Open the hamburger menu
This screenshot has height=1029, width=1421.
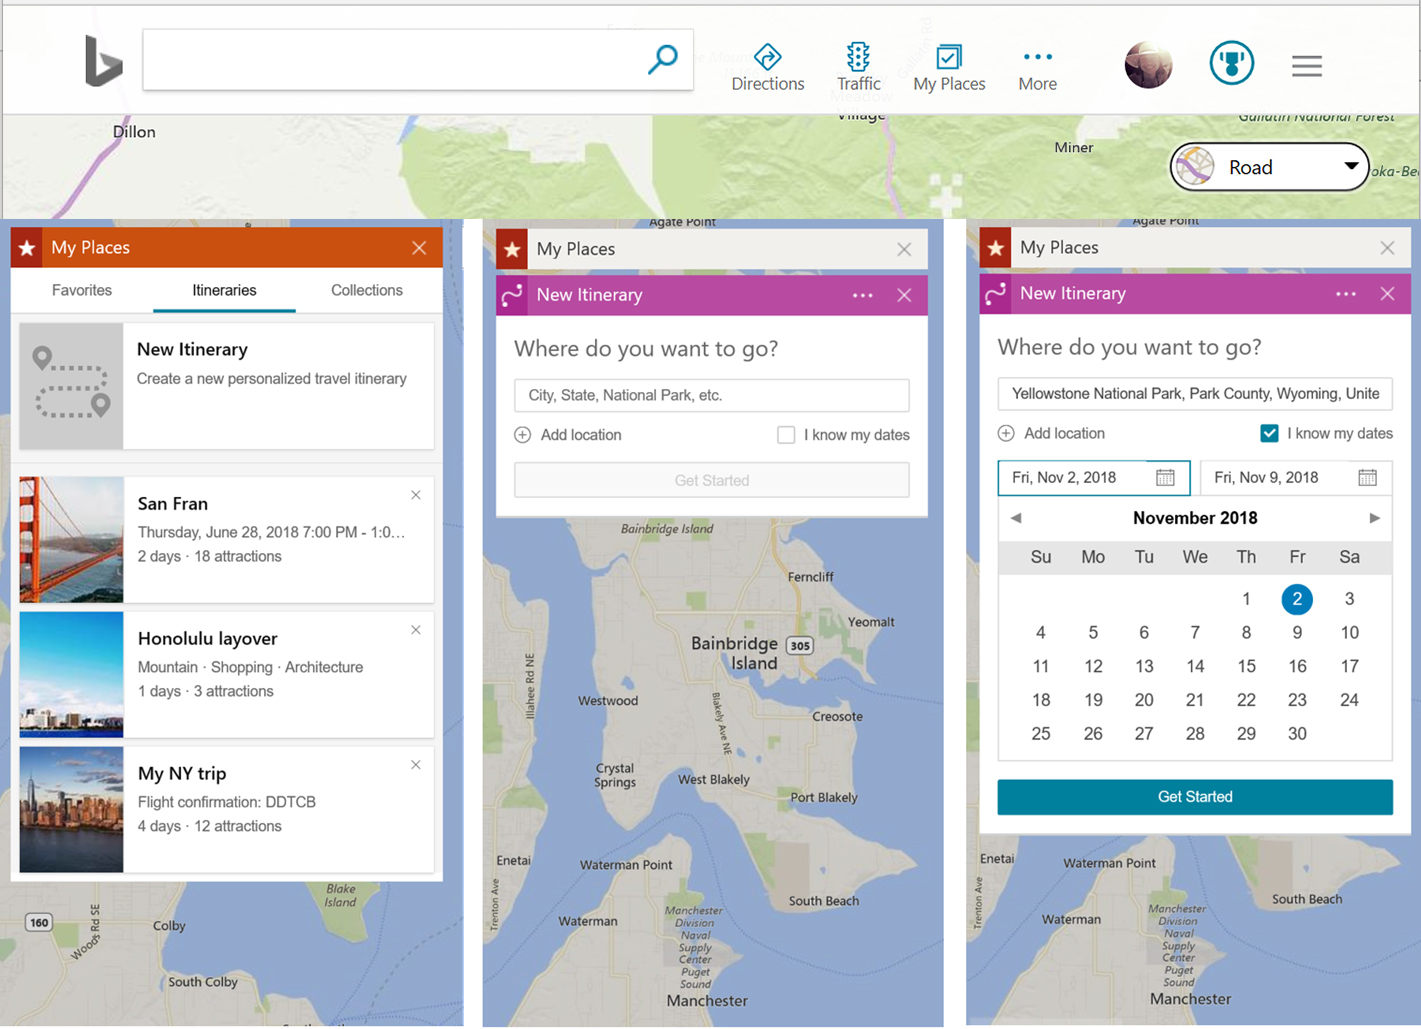1306,65
